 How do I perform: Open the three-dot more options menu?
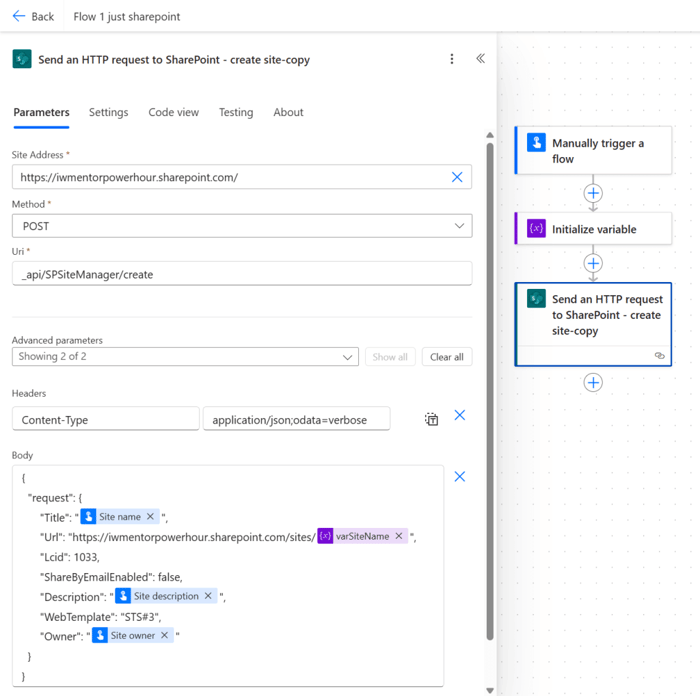pyautogui.click(x=452, y=59)
